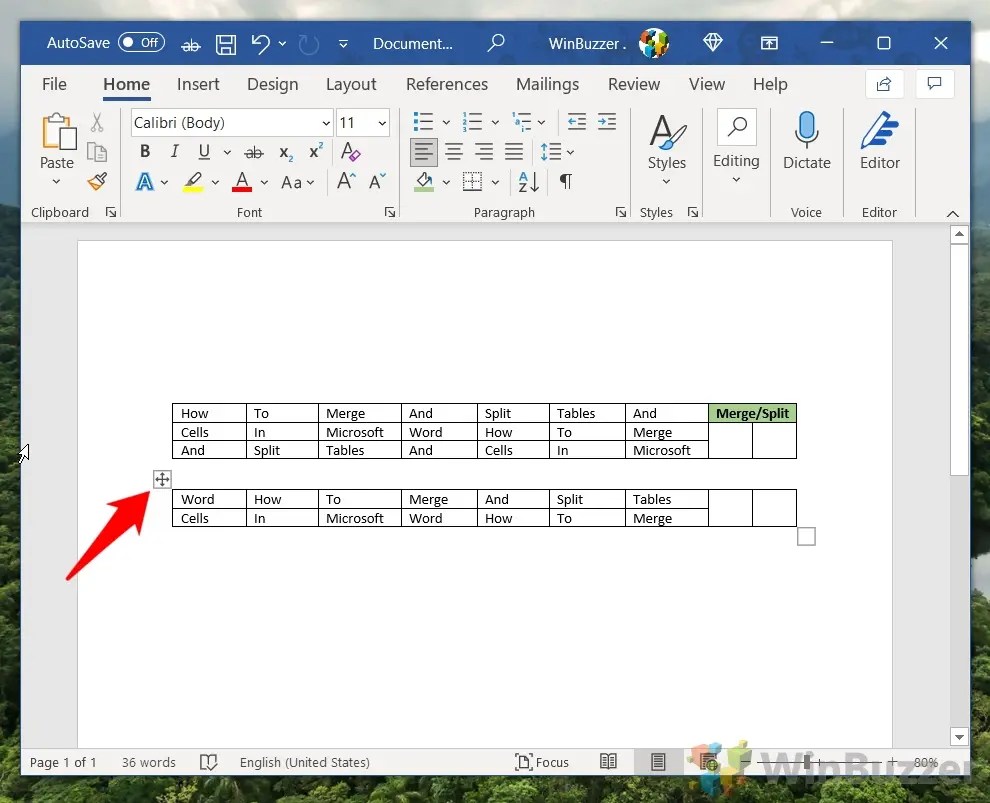Click the Paste button
The width and height of the screenshot is (990, 803).
tap(57, 140)
